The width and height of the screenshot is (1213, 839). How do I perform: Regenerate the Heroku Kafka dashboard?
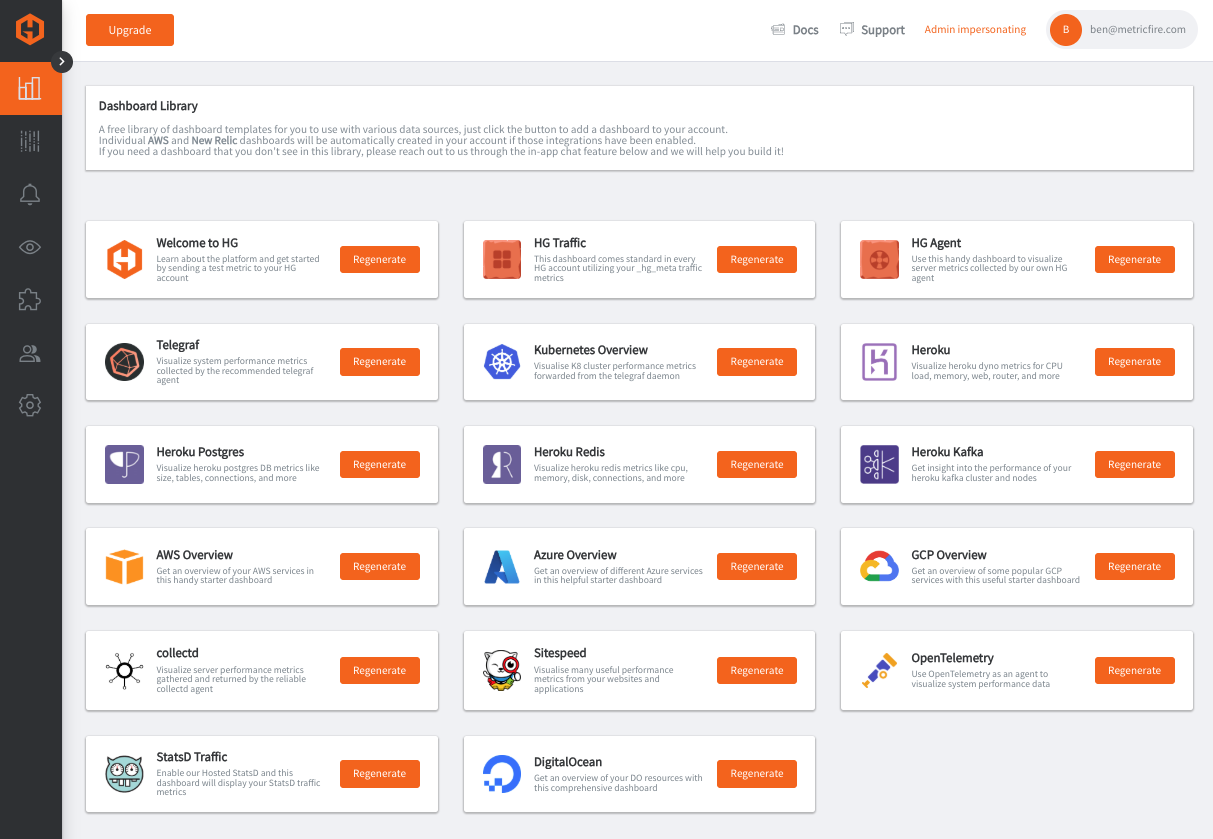(x=1134, y=464)
